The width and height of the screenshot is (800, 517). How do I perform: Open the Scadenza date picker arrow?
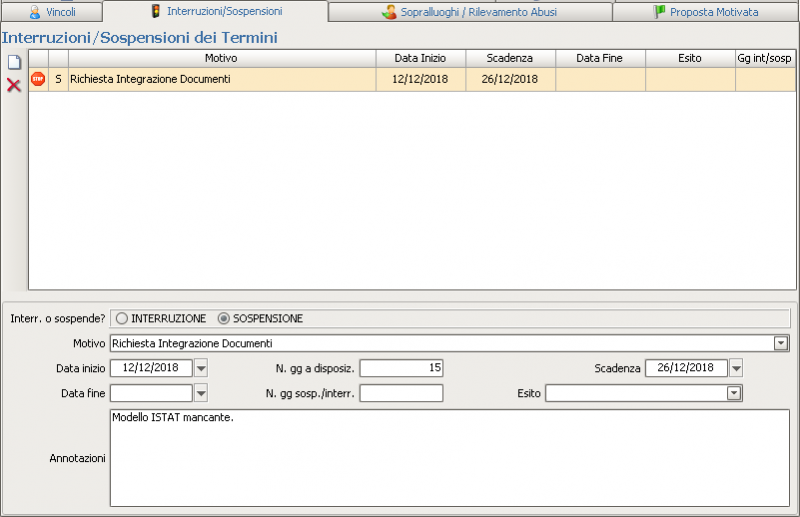737,368
